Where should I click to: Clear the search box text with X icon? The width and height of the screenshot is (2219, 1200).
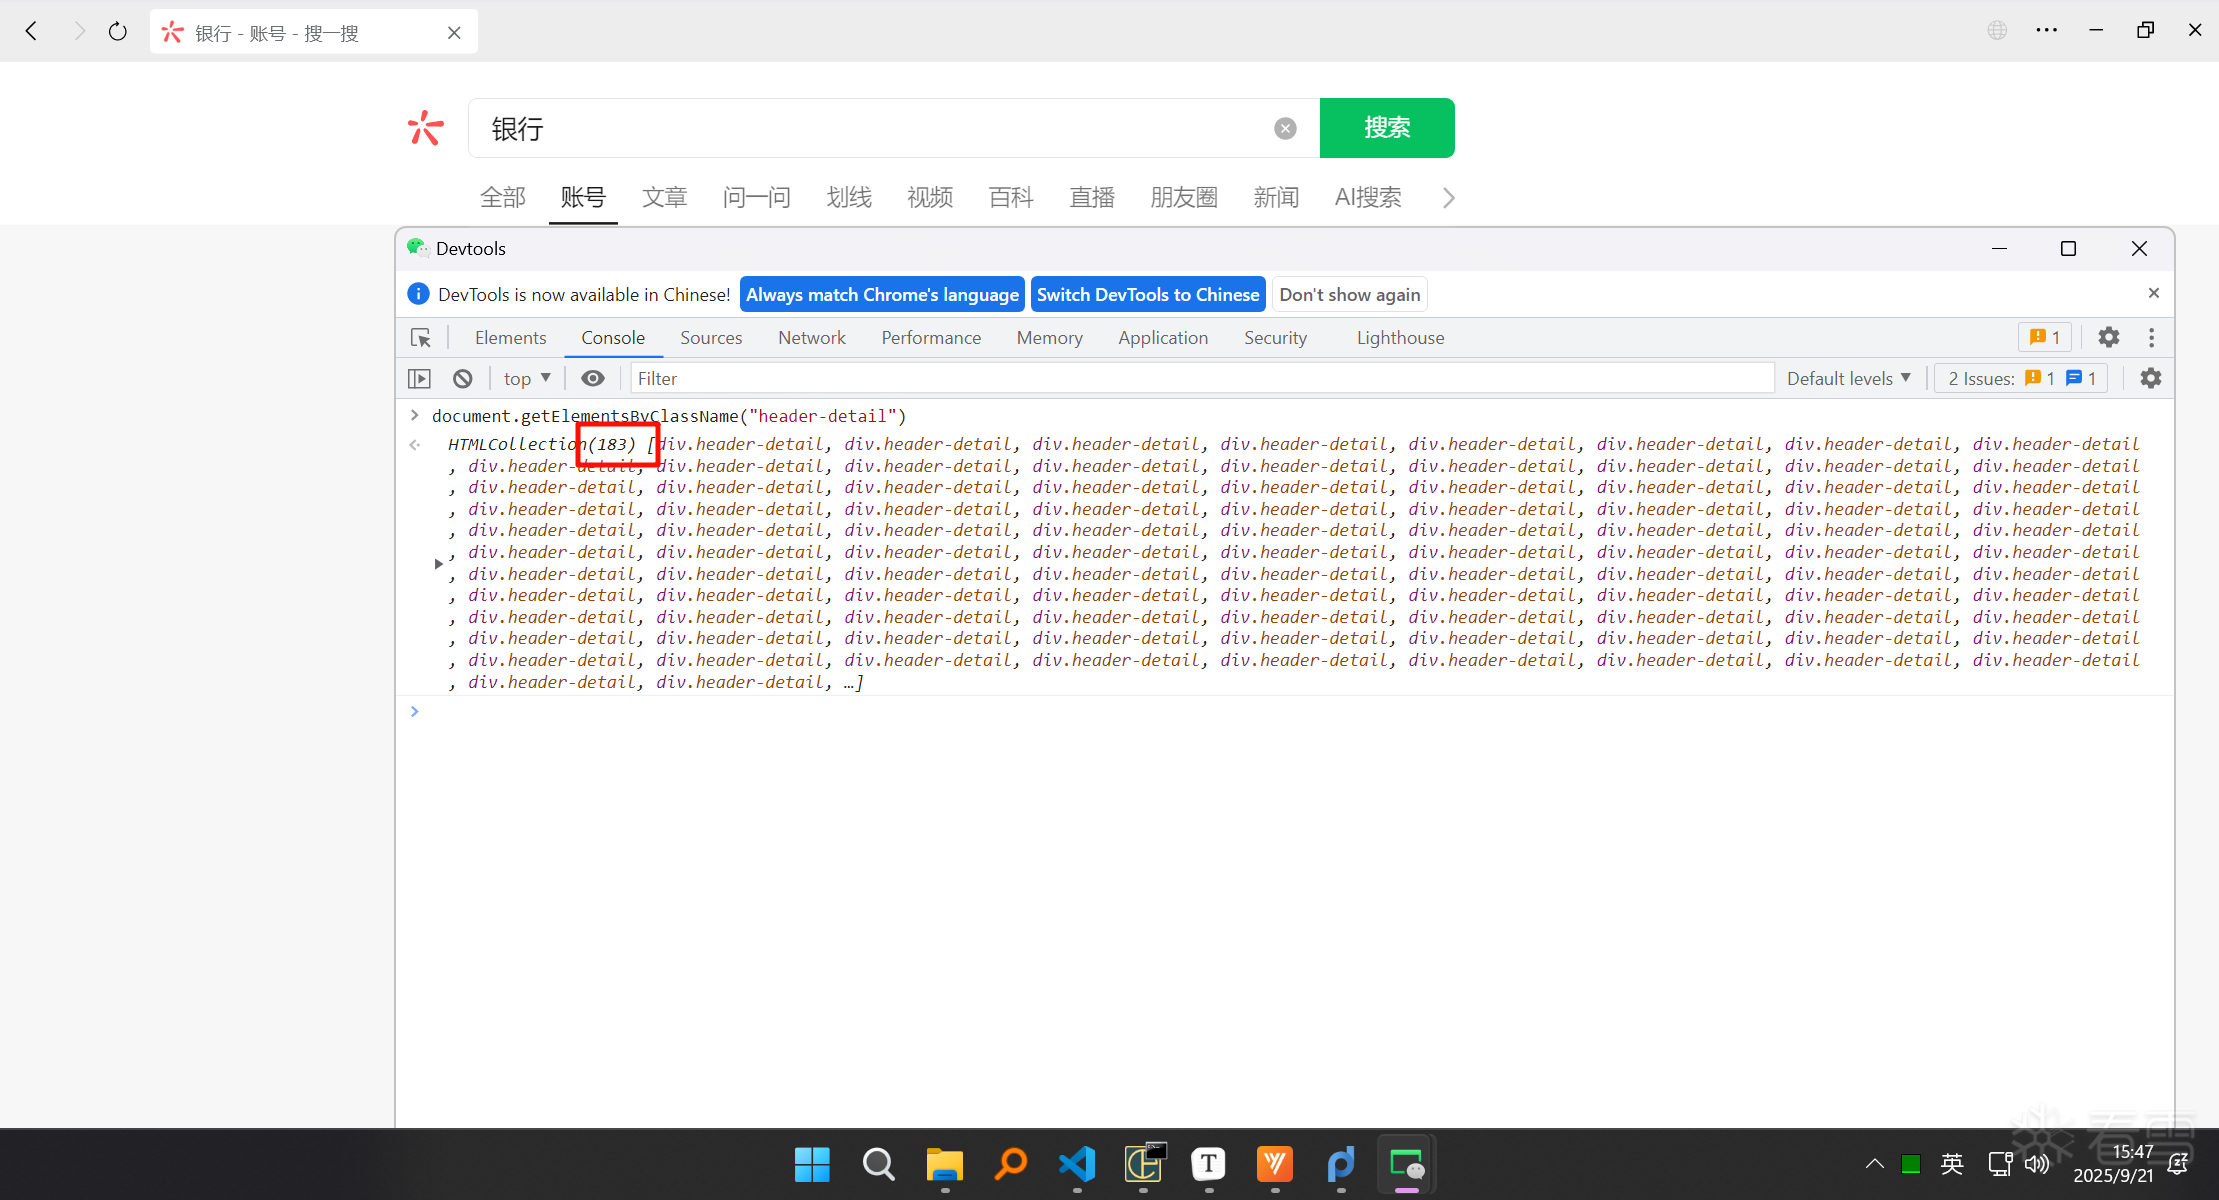(x=1285, y=128)
